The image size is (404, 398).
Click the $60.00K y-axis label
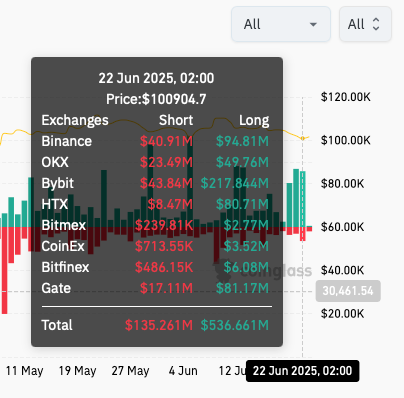point(342,227)
